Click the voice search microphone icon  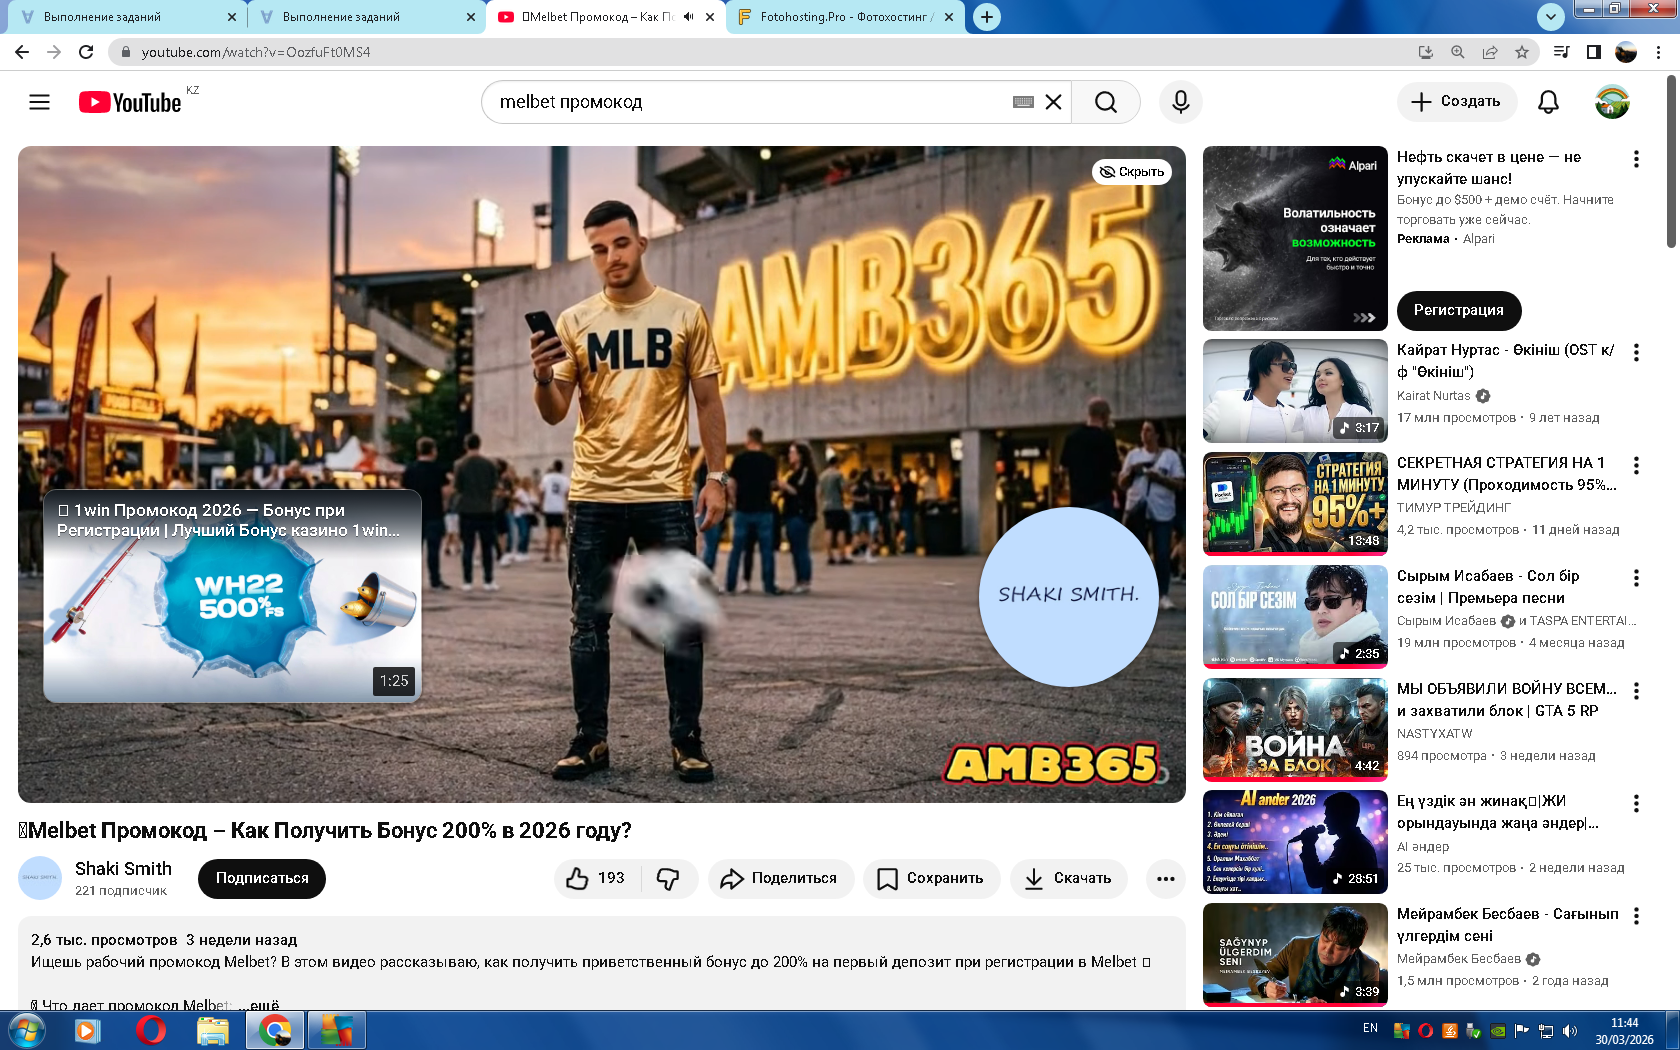point(1180,102)
